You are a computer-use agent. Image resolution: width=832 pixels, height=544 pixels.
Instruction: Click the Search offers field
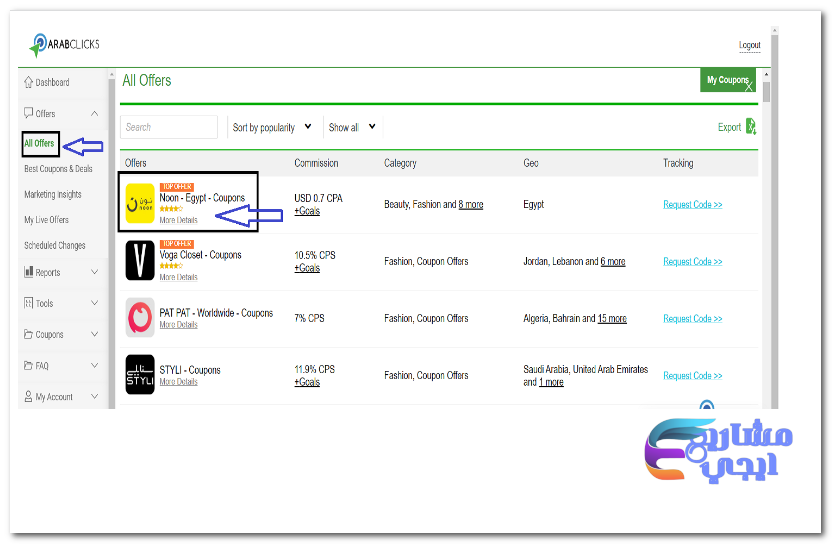(x=169, y=127)
